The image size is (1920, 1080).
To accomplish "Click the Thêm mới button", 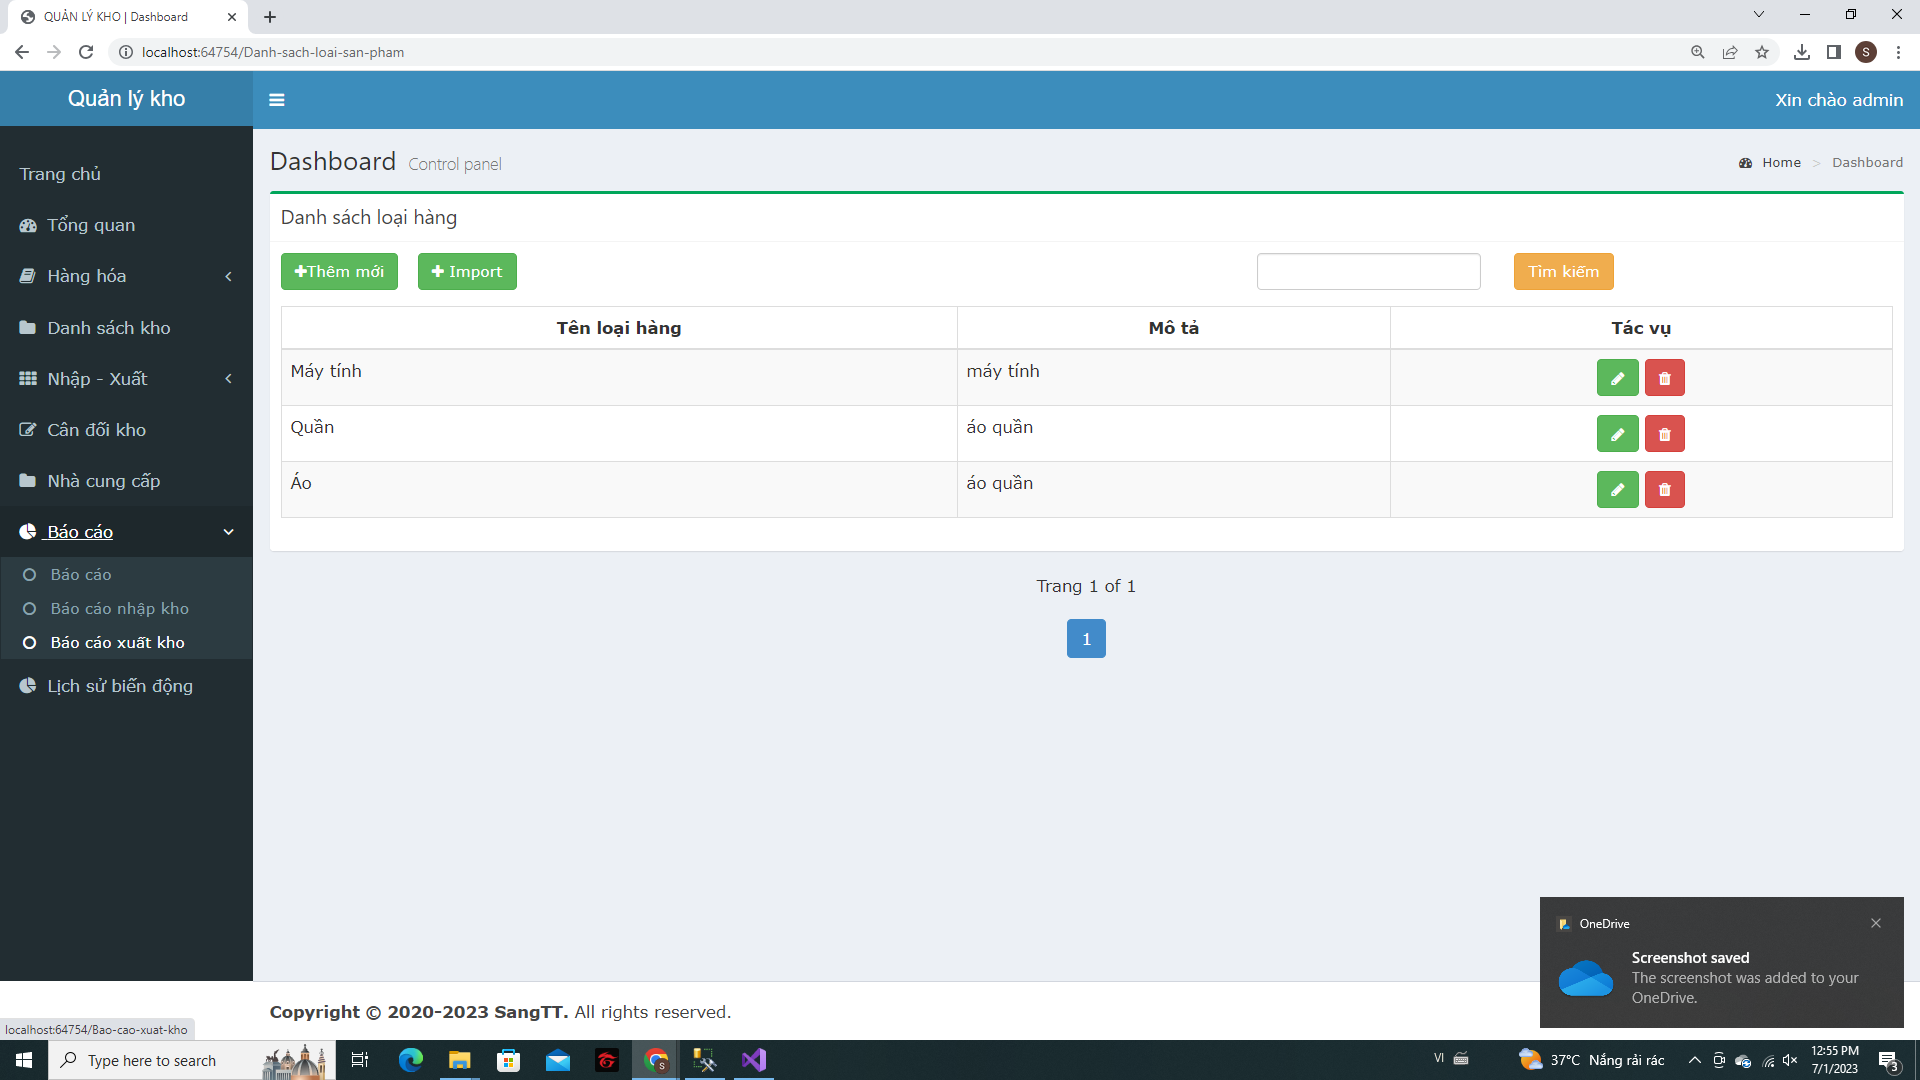I will (x=338, y=270).
